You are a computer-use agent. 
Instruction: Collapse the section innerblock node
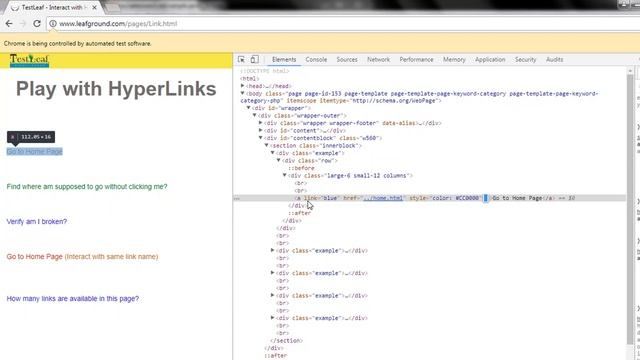click(267, 145)
